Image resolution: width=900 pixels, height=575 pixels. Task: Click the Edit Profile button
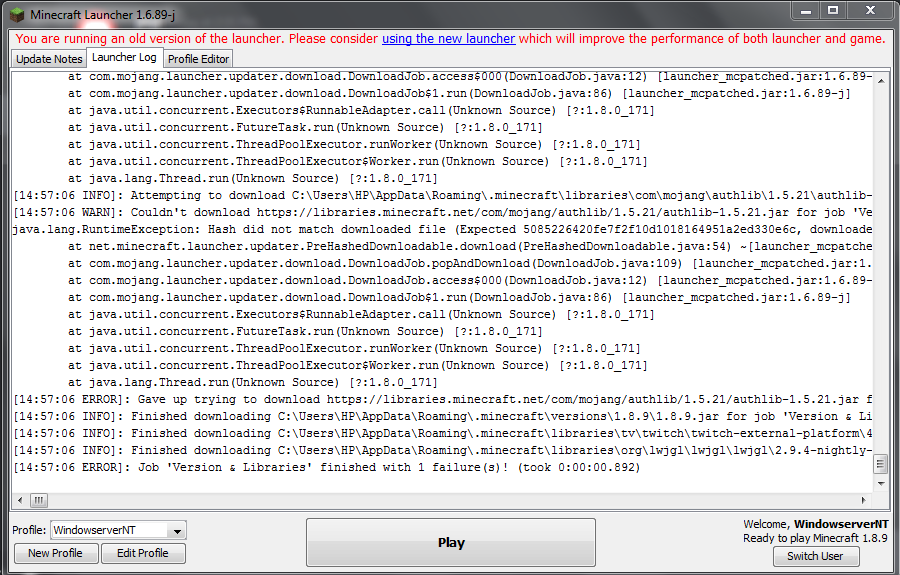click(143, 553)
